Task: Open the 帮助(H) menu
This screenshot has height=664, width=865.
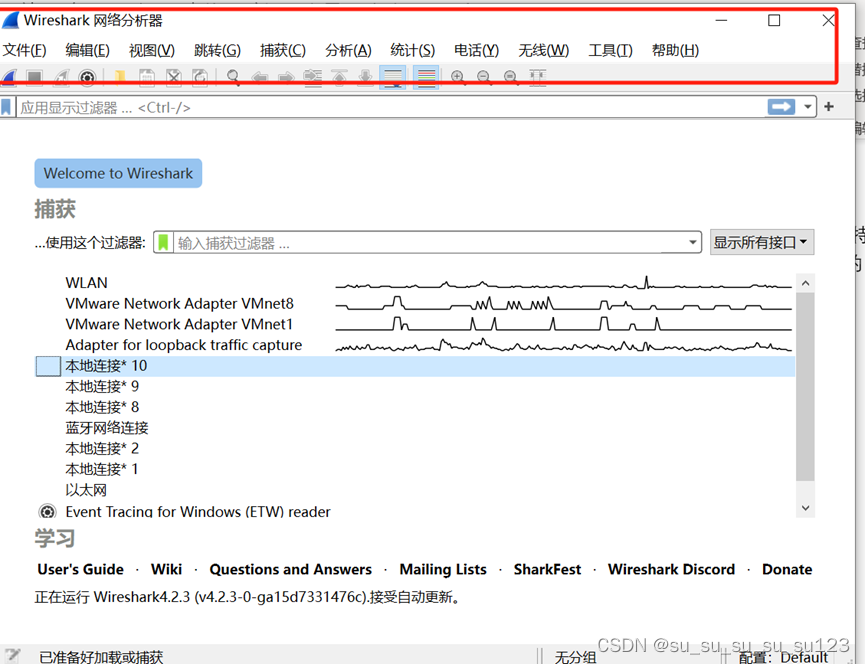Action: (675, 50)
